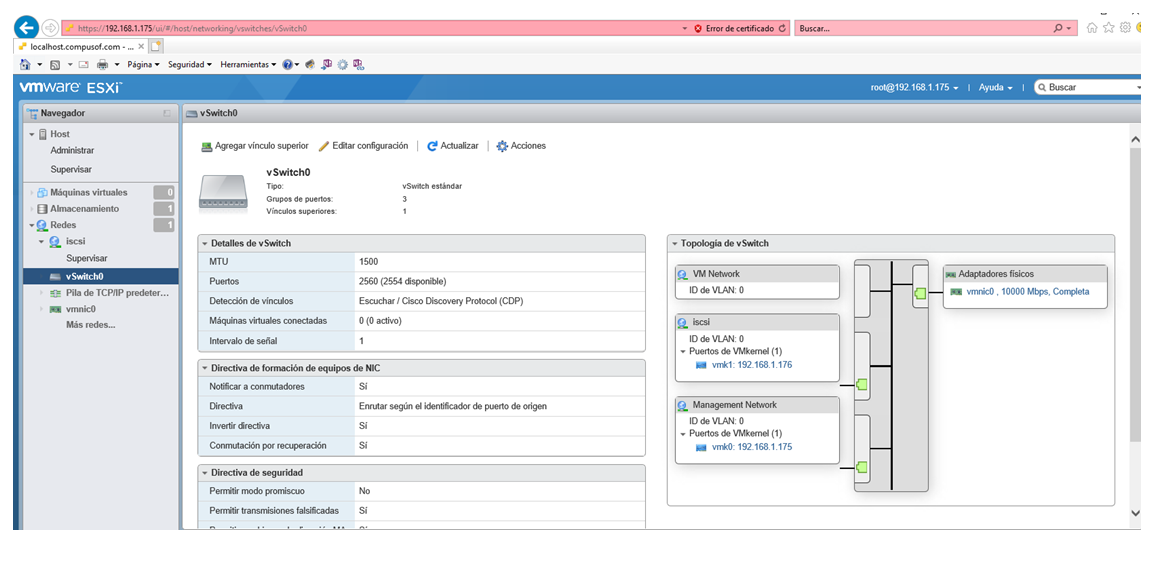1156x567 pixels.
Task: Select Redes in the navigator
Action: (x=63, y=225)
